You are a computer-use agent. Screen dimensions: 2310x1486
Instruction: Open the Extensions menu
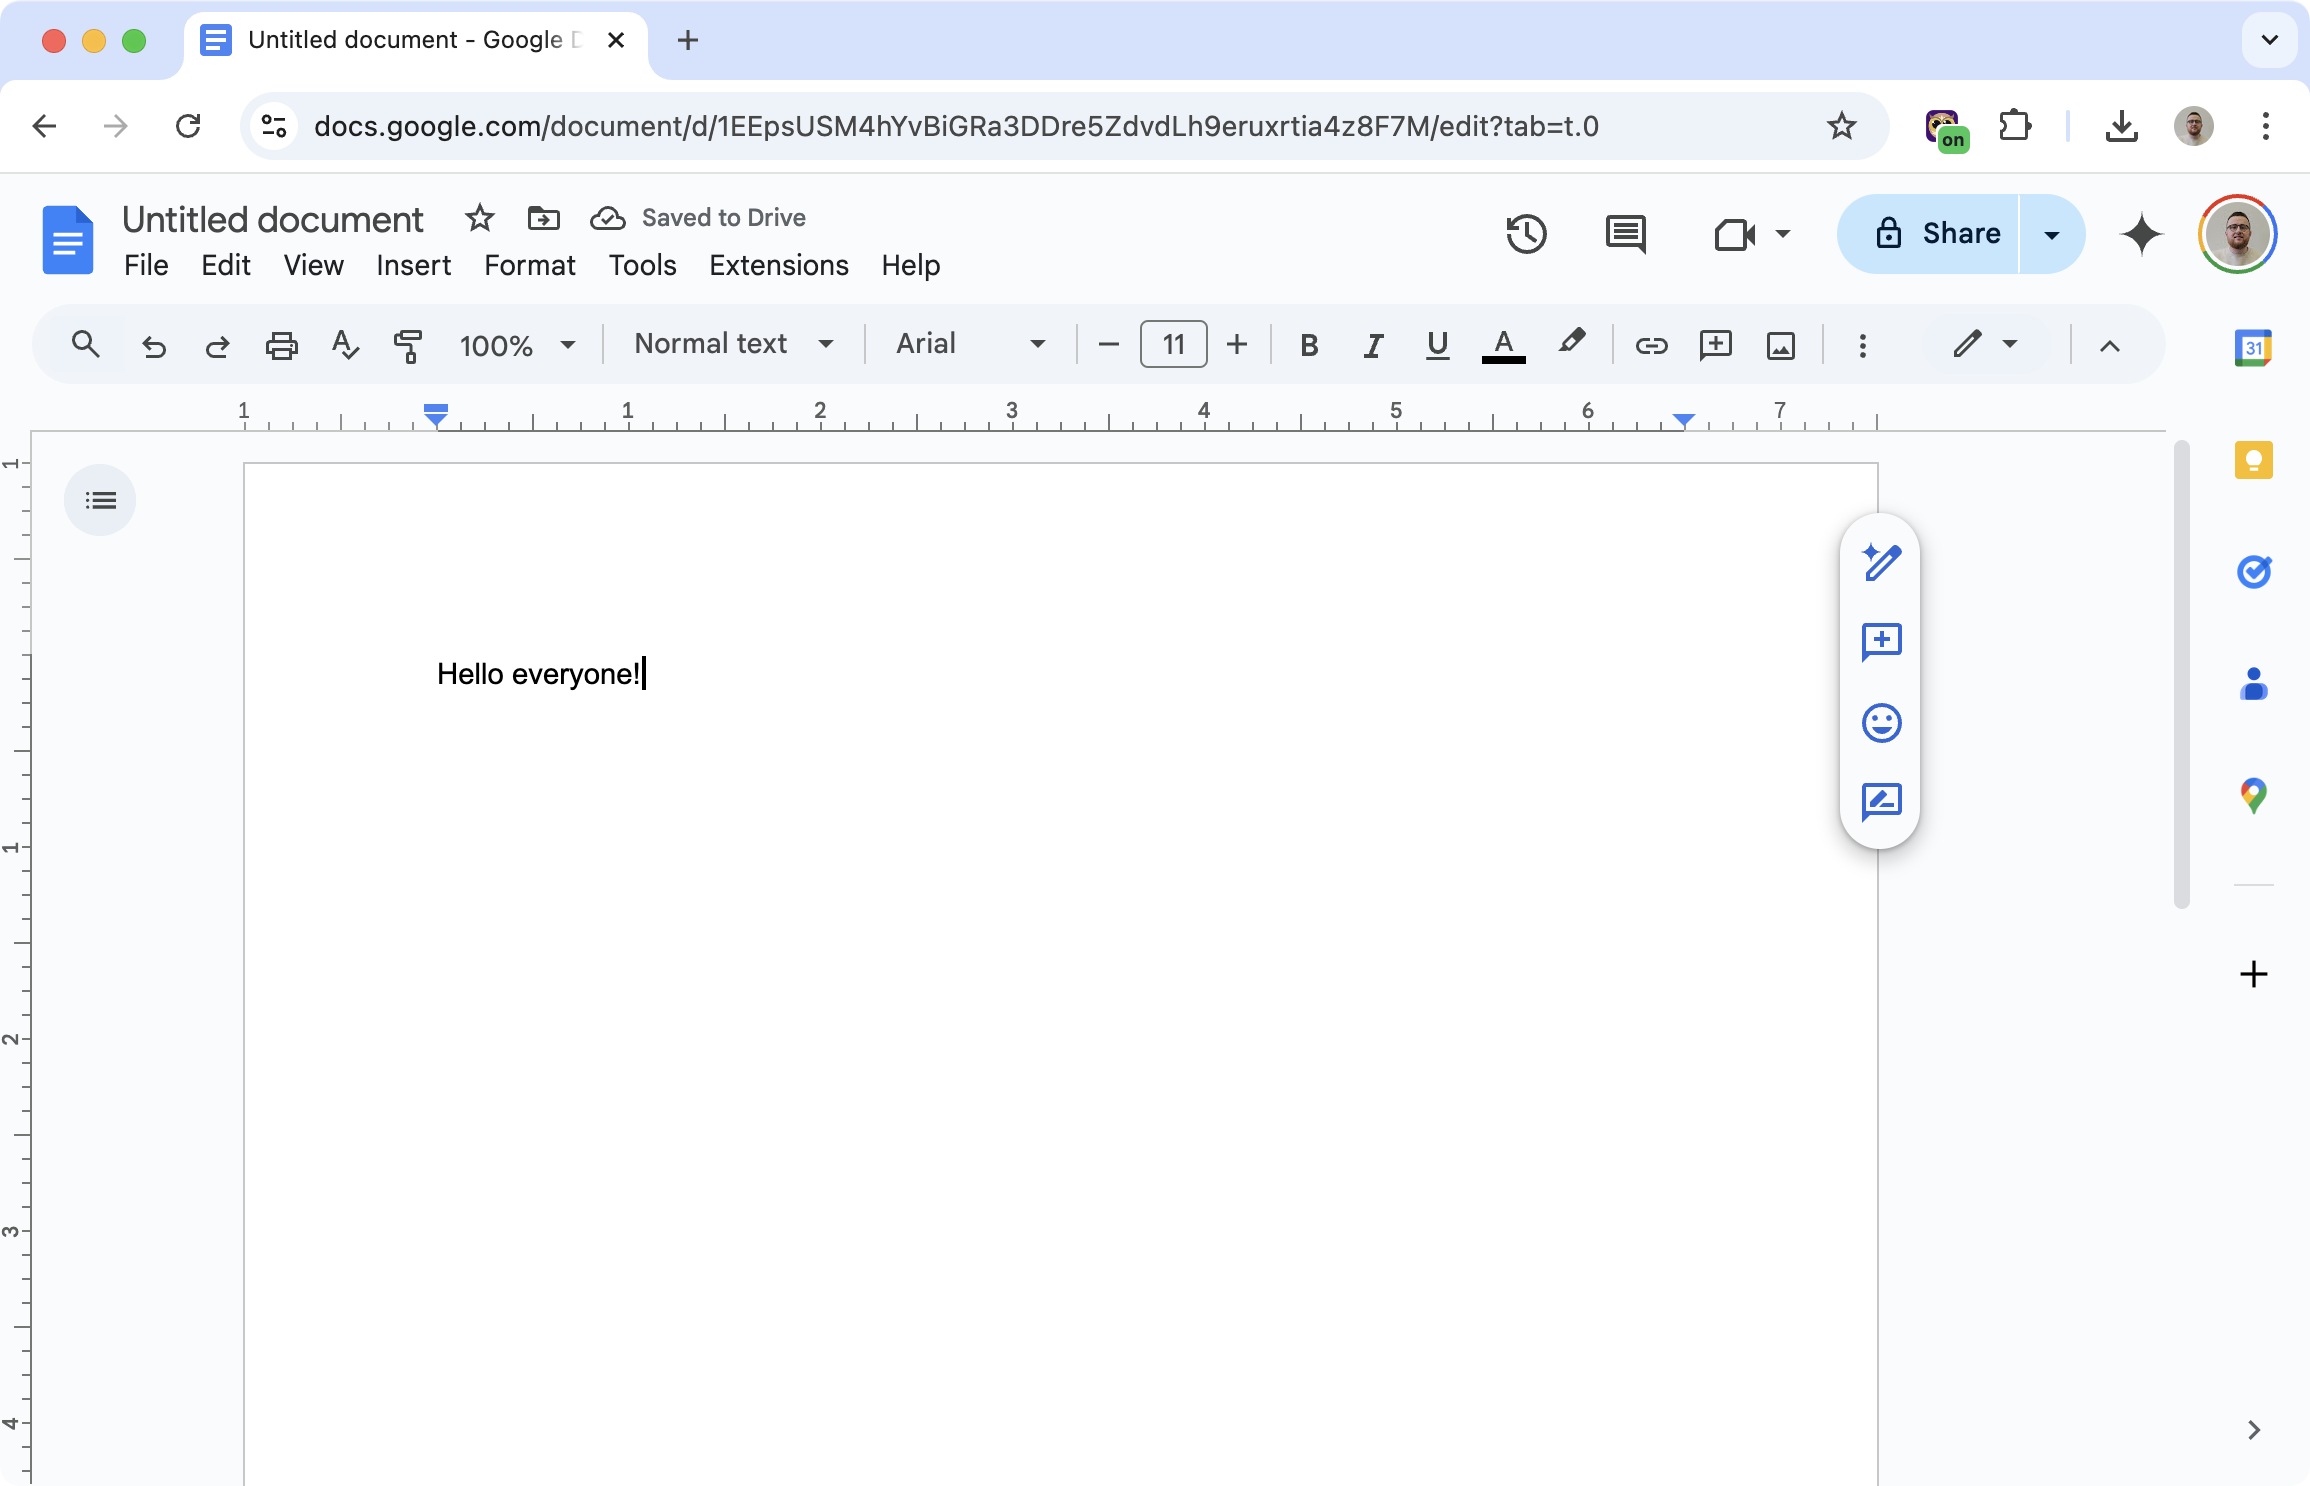tap(778, 265)
